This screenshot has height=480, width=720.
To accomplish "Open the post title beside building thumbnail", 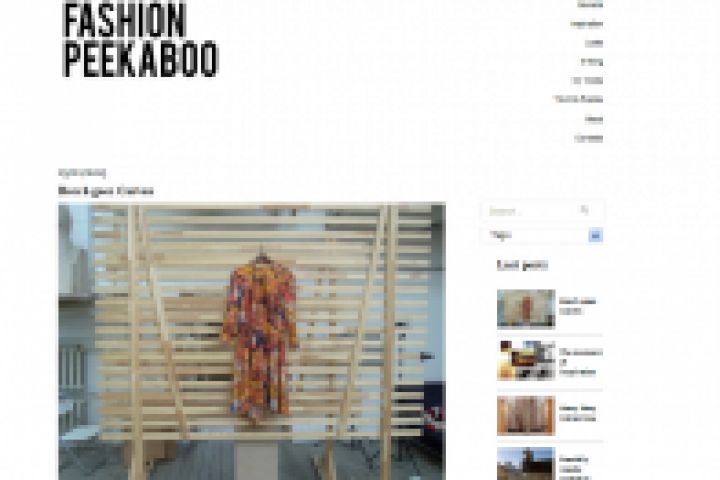I will [x=575, y=468].
